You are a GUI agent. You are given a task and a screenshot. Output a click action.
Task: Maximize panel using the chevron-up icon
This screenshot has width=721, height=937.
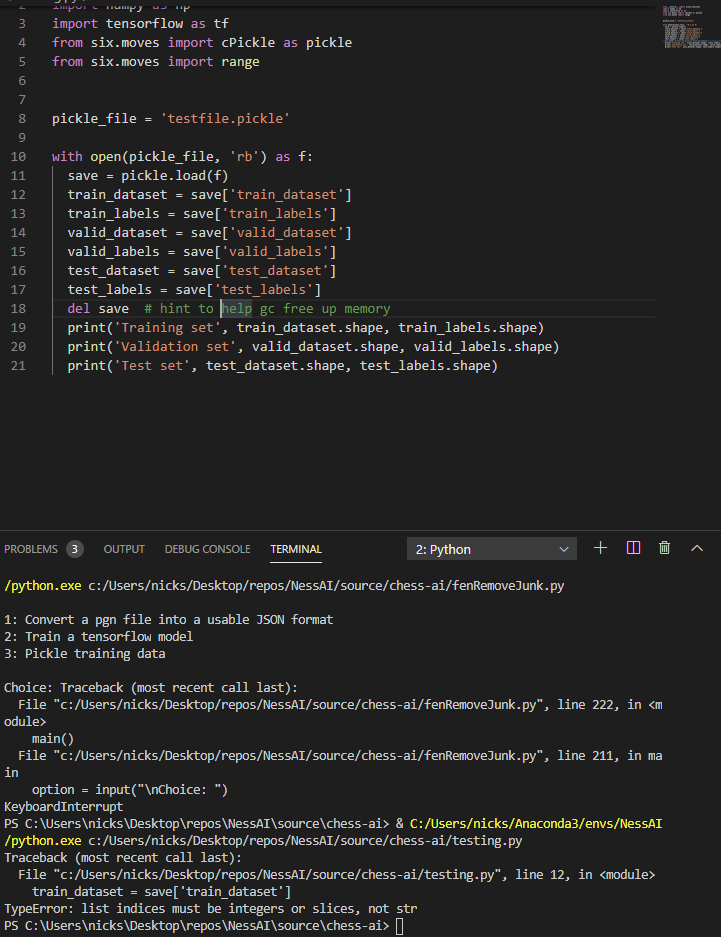697,548
